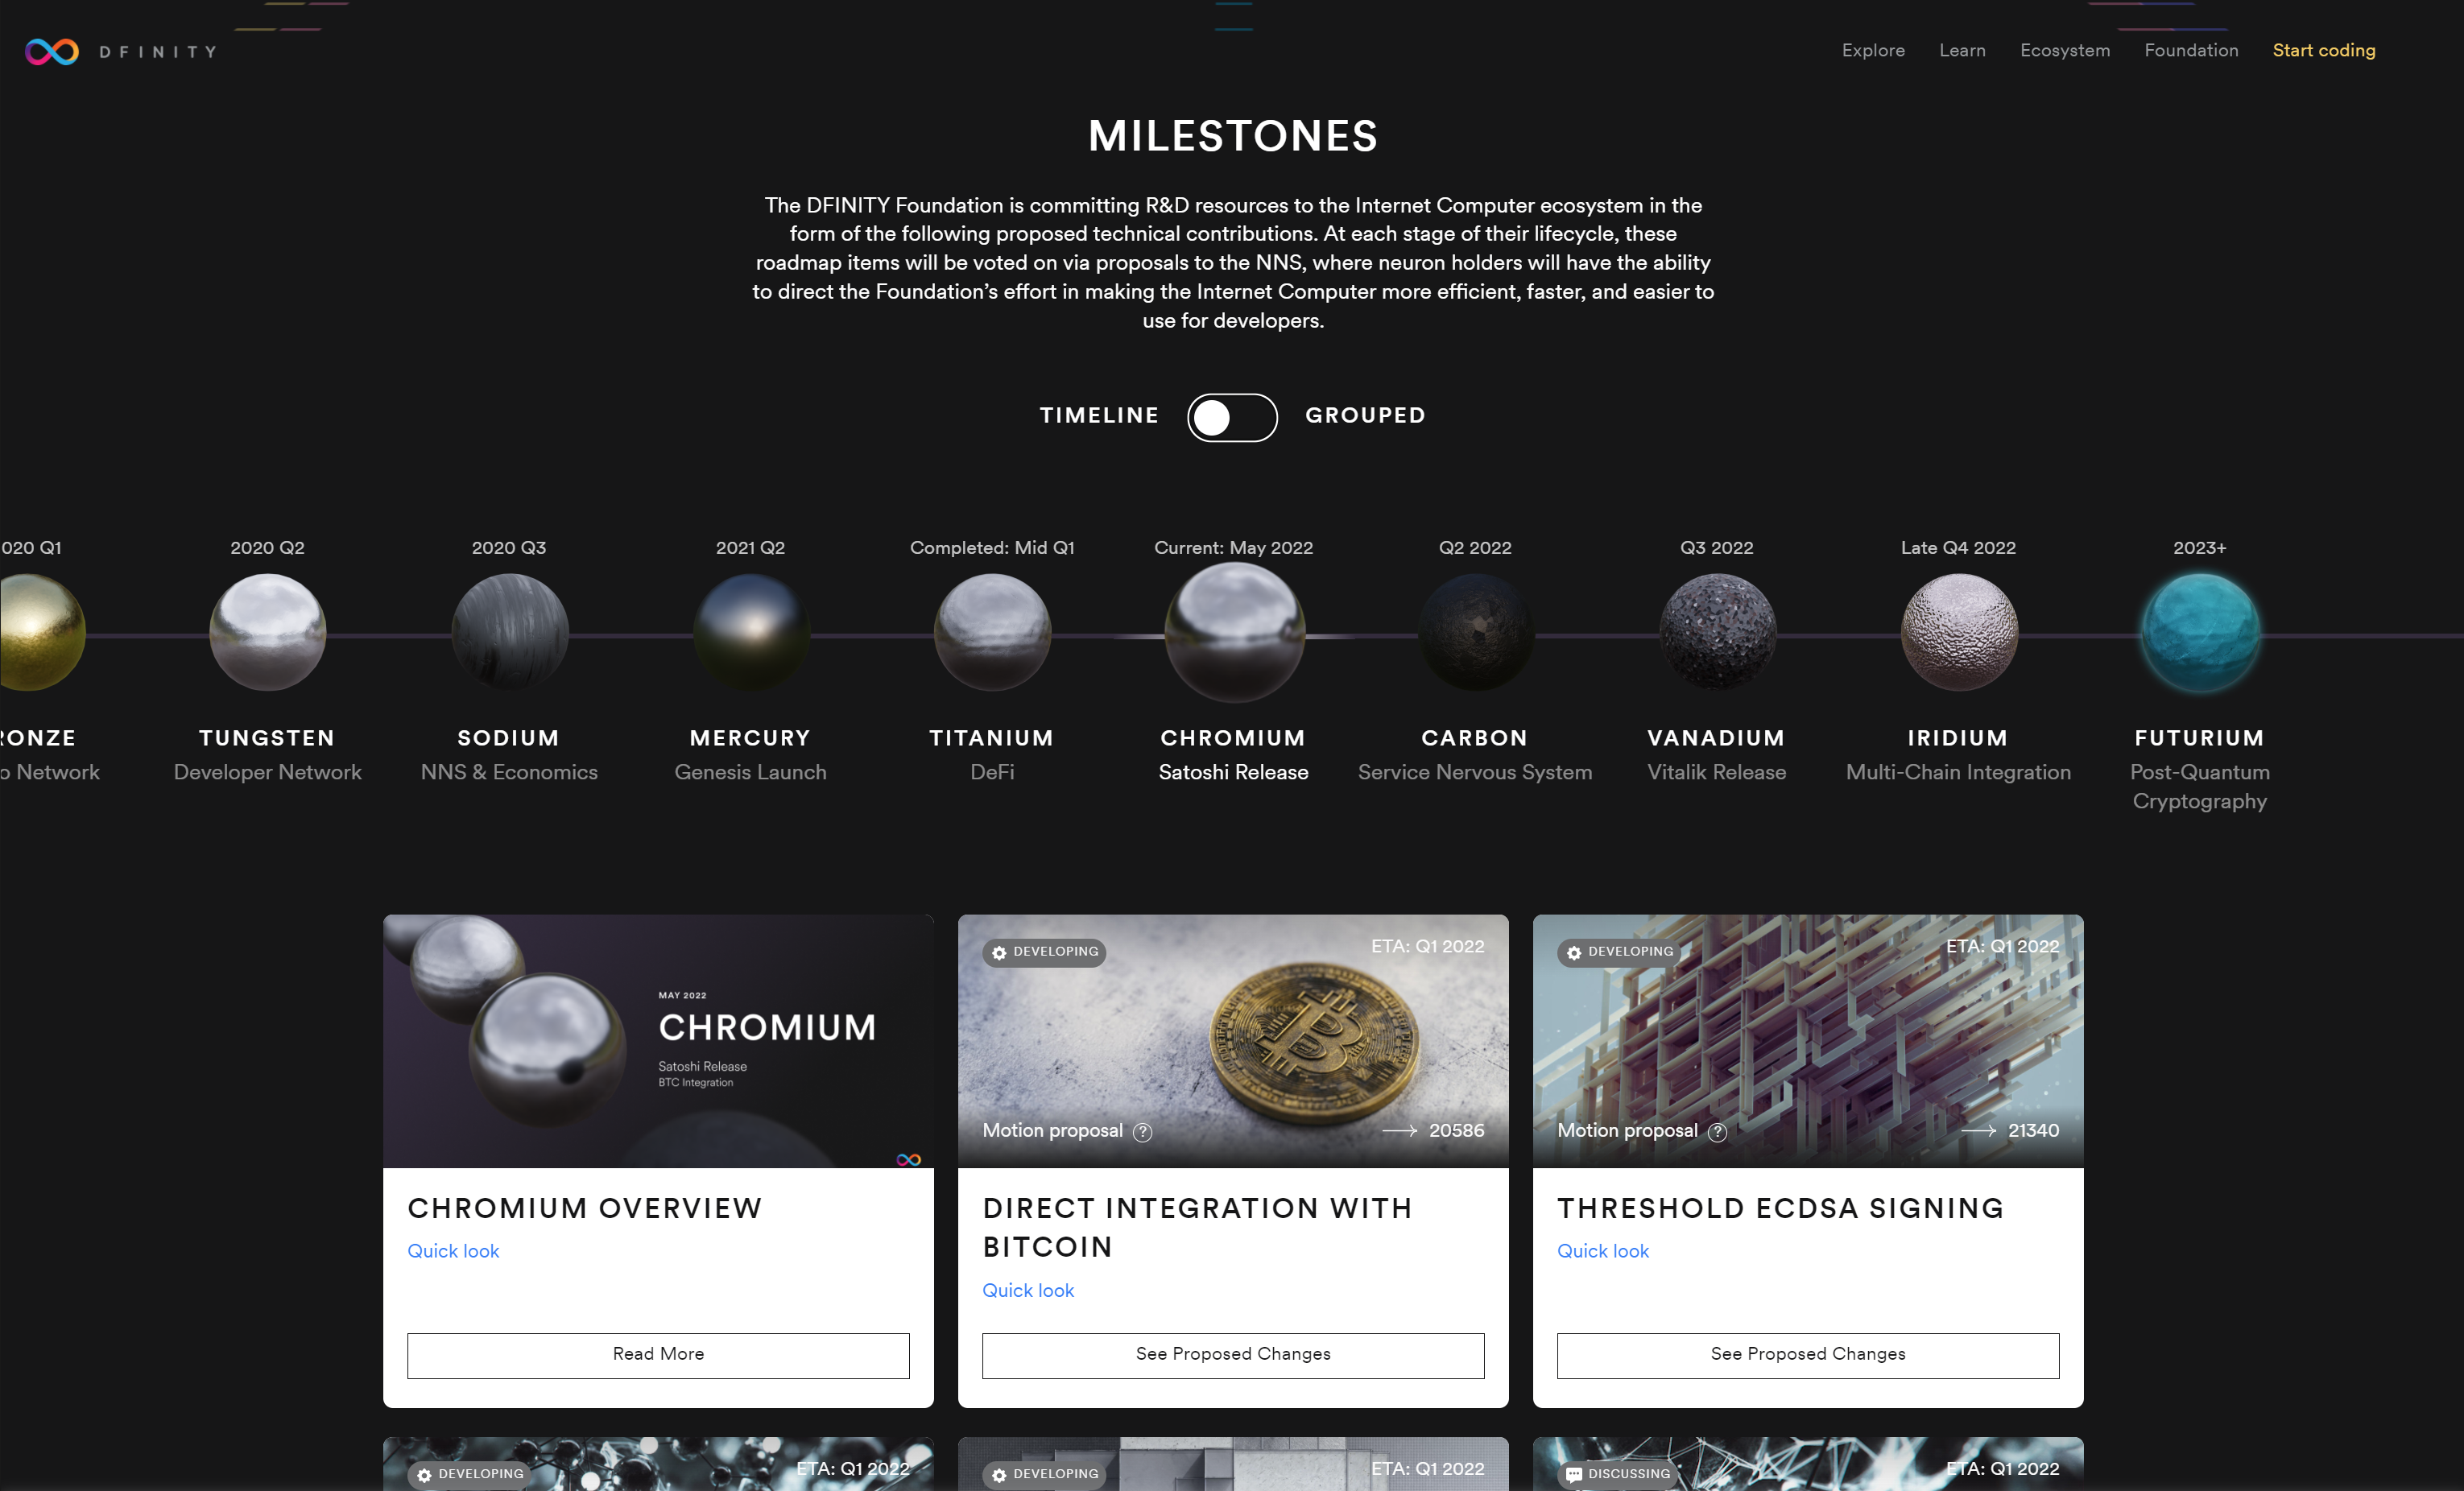
Task: Open motion proposal 21340 link
Action: point(2033,1130)
